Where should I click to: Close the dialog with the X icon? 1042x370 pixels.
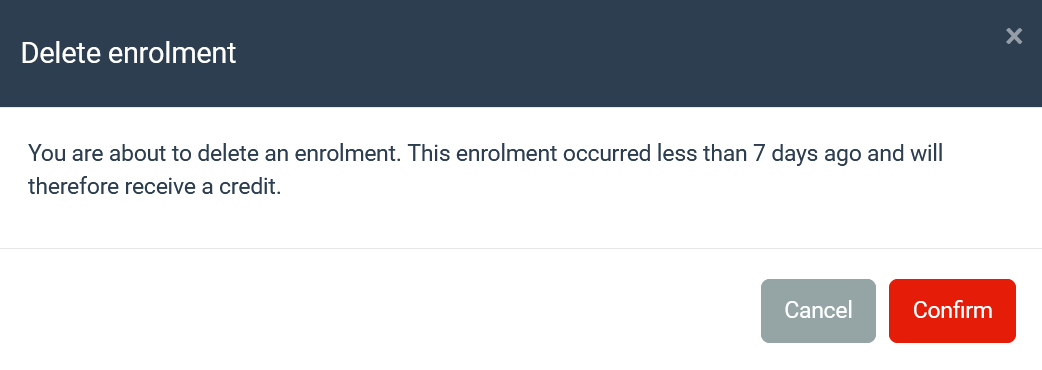pos(1013,36)
